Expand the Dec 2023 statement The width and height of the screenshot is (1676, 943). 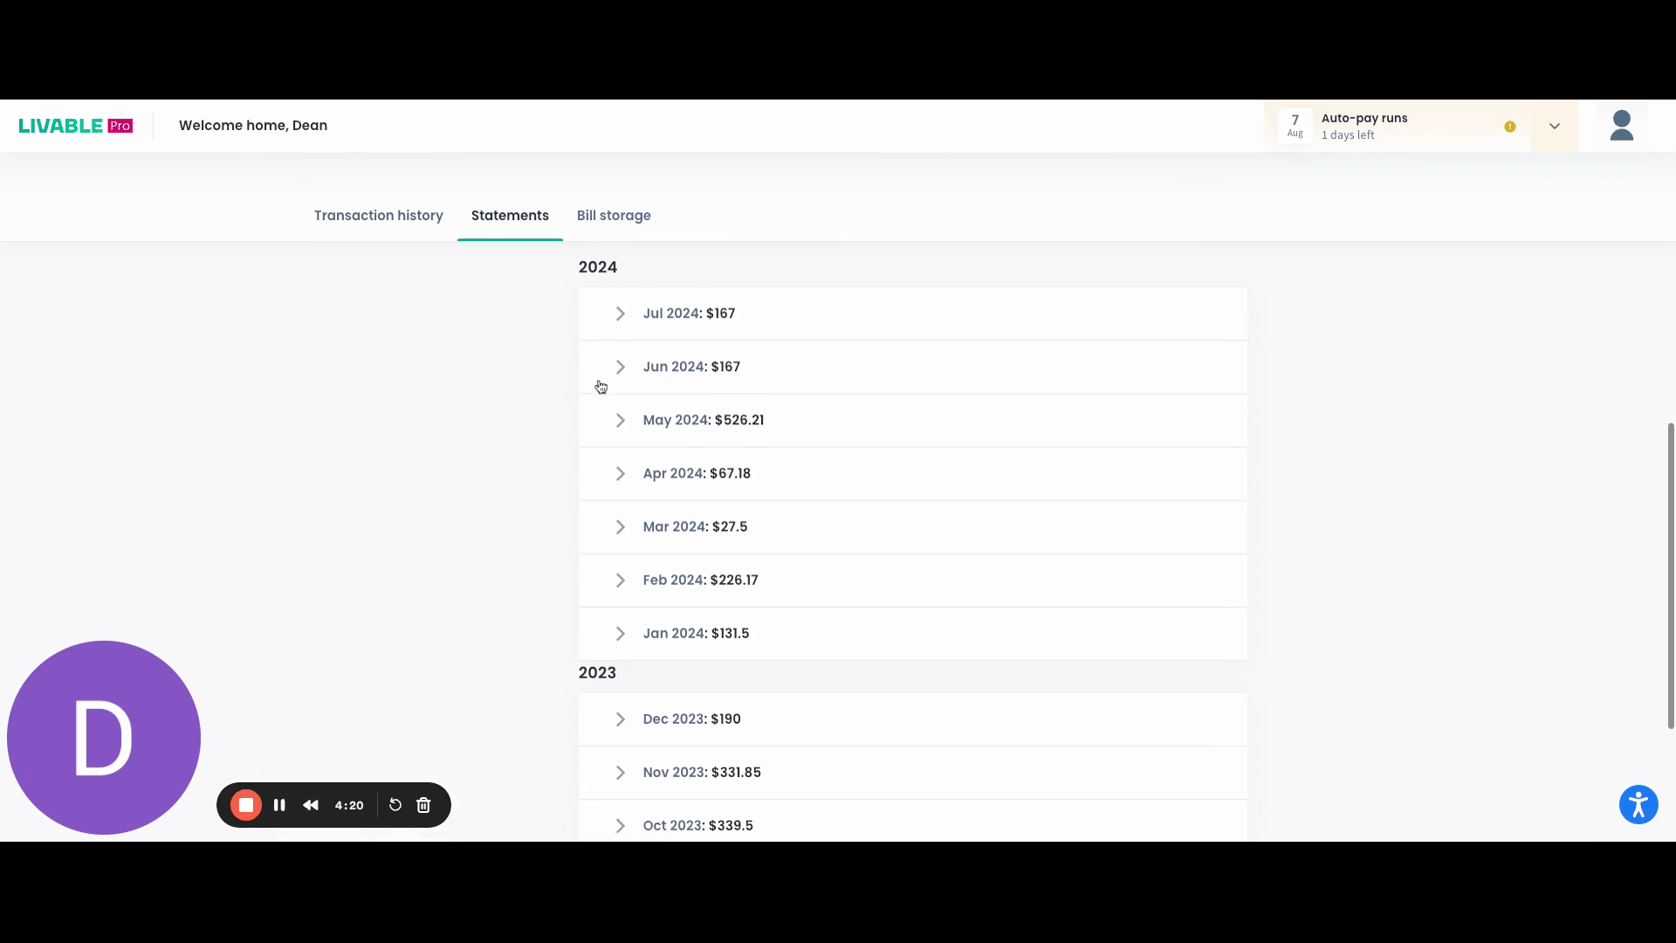click(620, 720)
